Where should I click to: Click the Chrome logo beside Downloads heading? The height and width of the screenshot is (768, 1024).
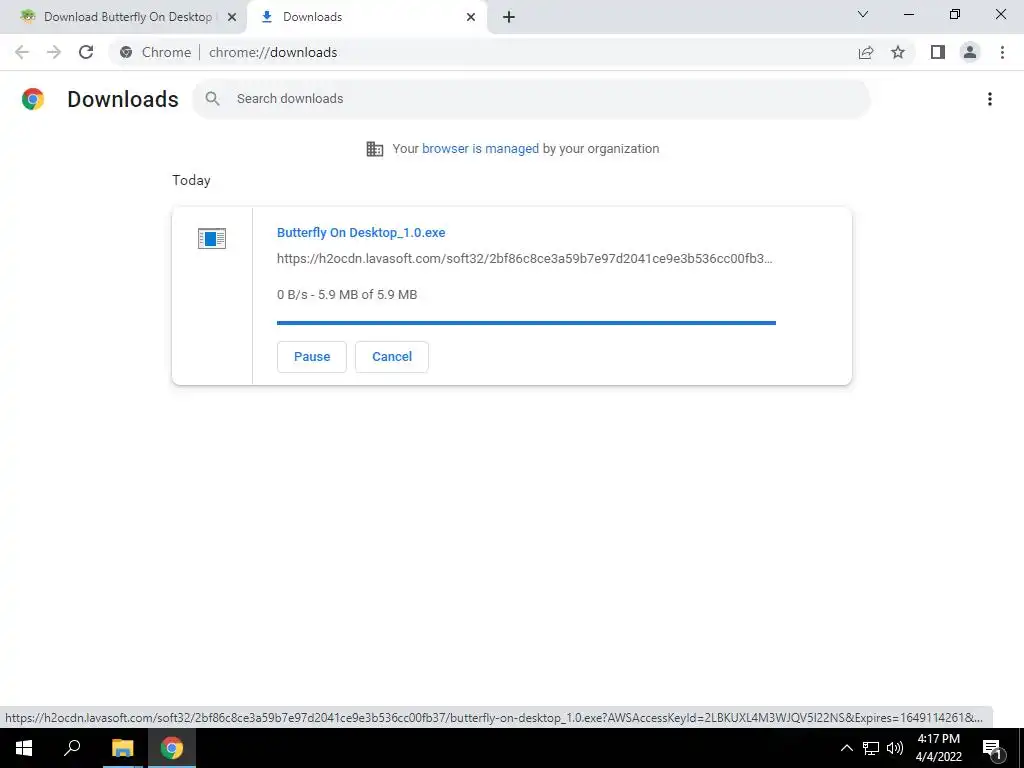33,99
